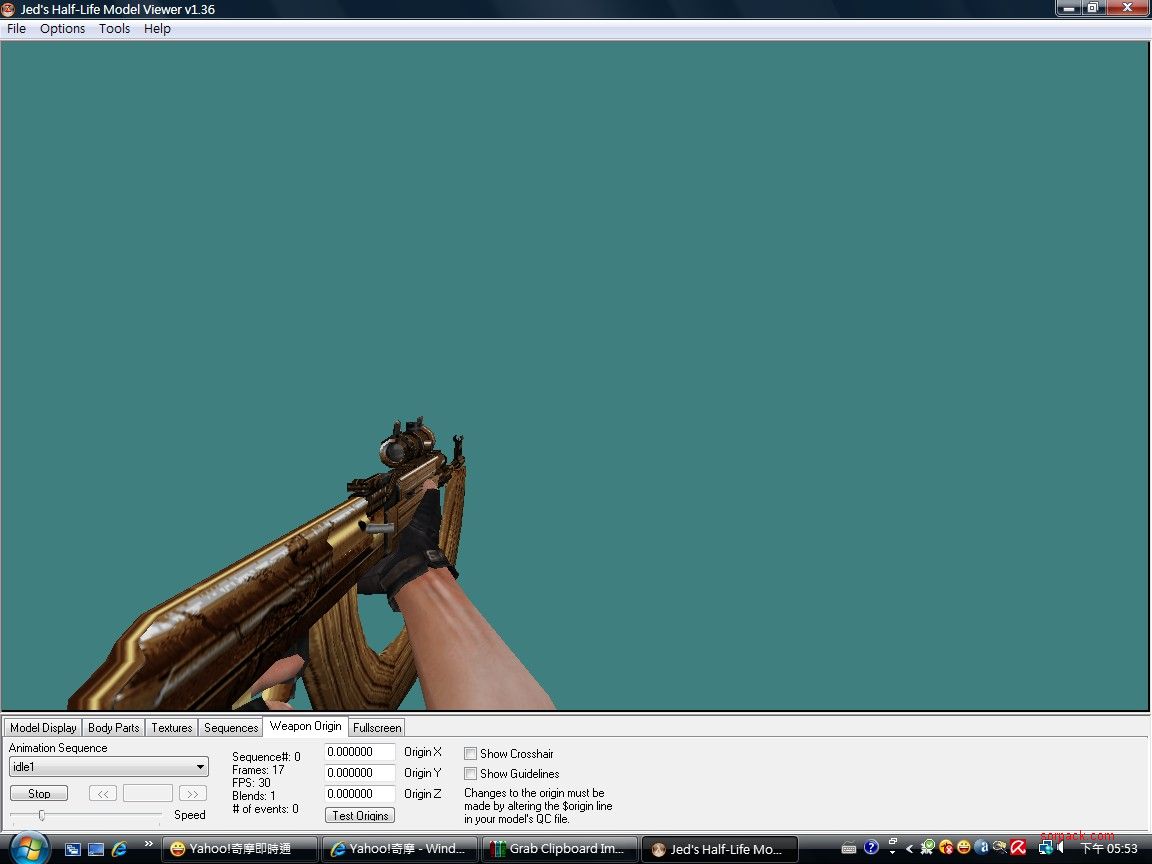Switch to the Textures tab

click(x=172, y=728)
